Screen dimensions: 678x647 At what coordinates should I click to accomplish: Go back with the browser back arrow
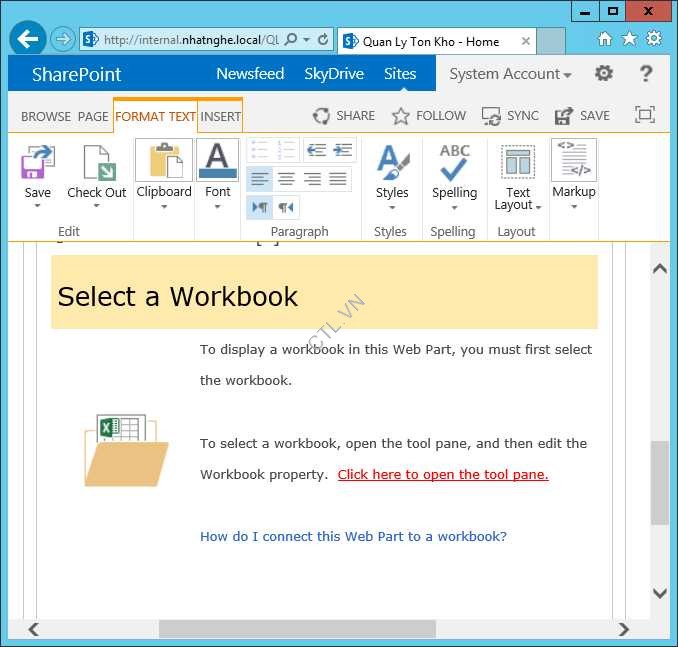(28, 39)
